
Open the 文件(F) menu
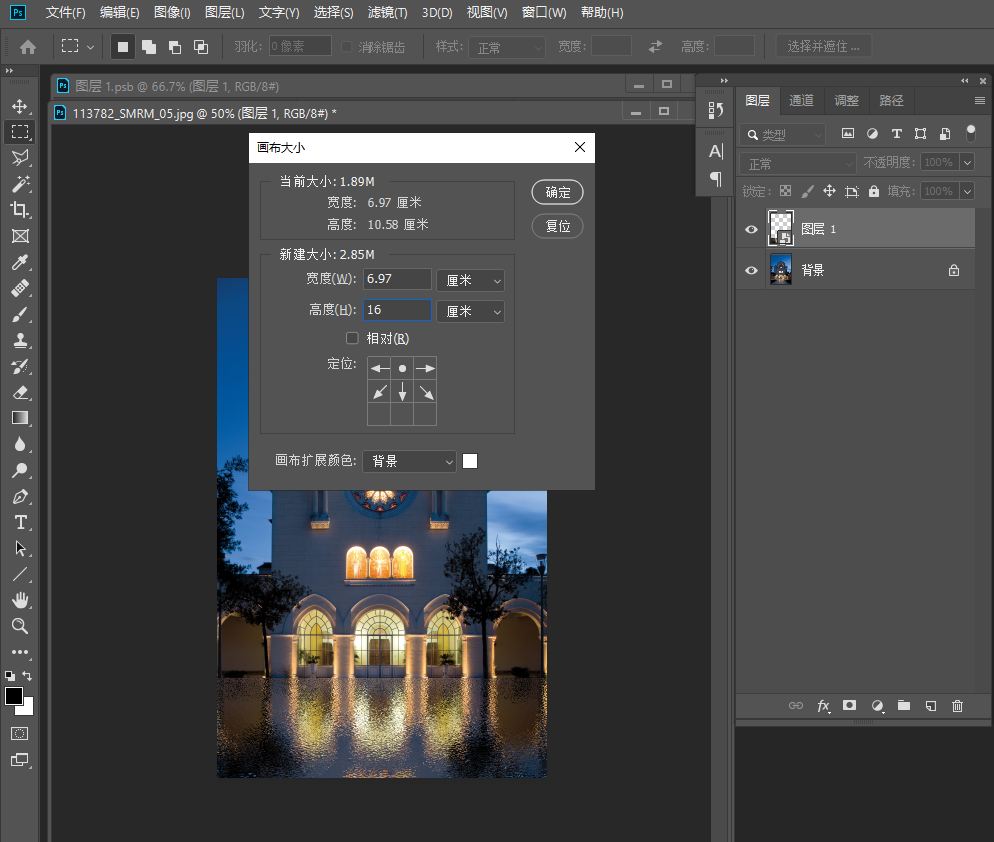point(65,13)
